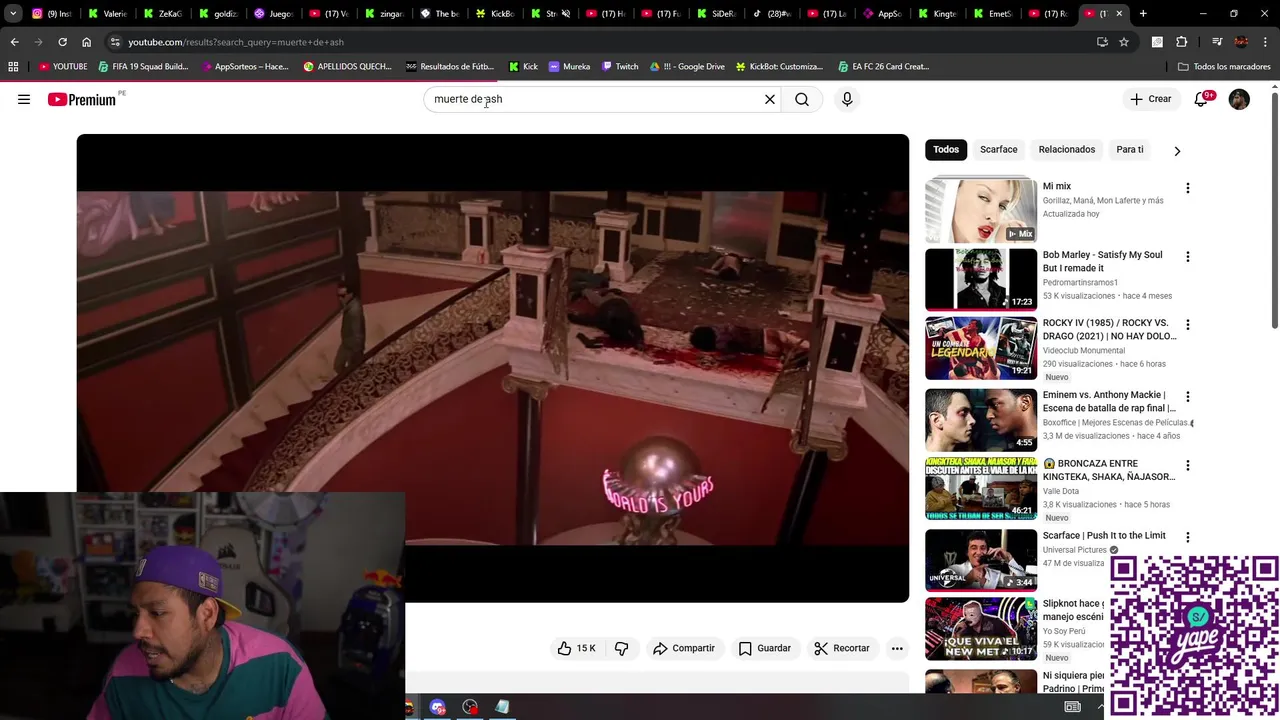1280x720 pixels.
Task: Click the Compartir share button
Action: [x=683, y=648]
